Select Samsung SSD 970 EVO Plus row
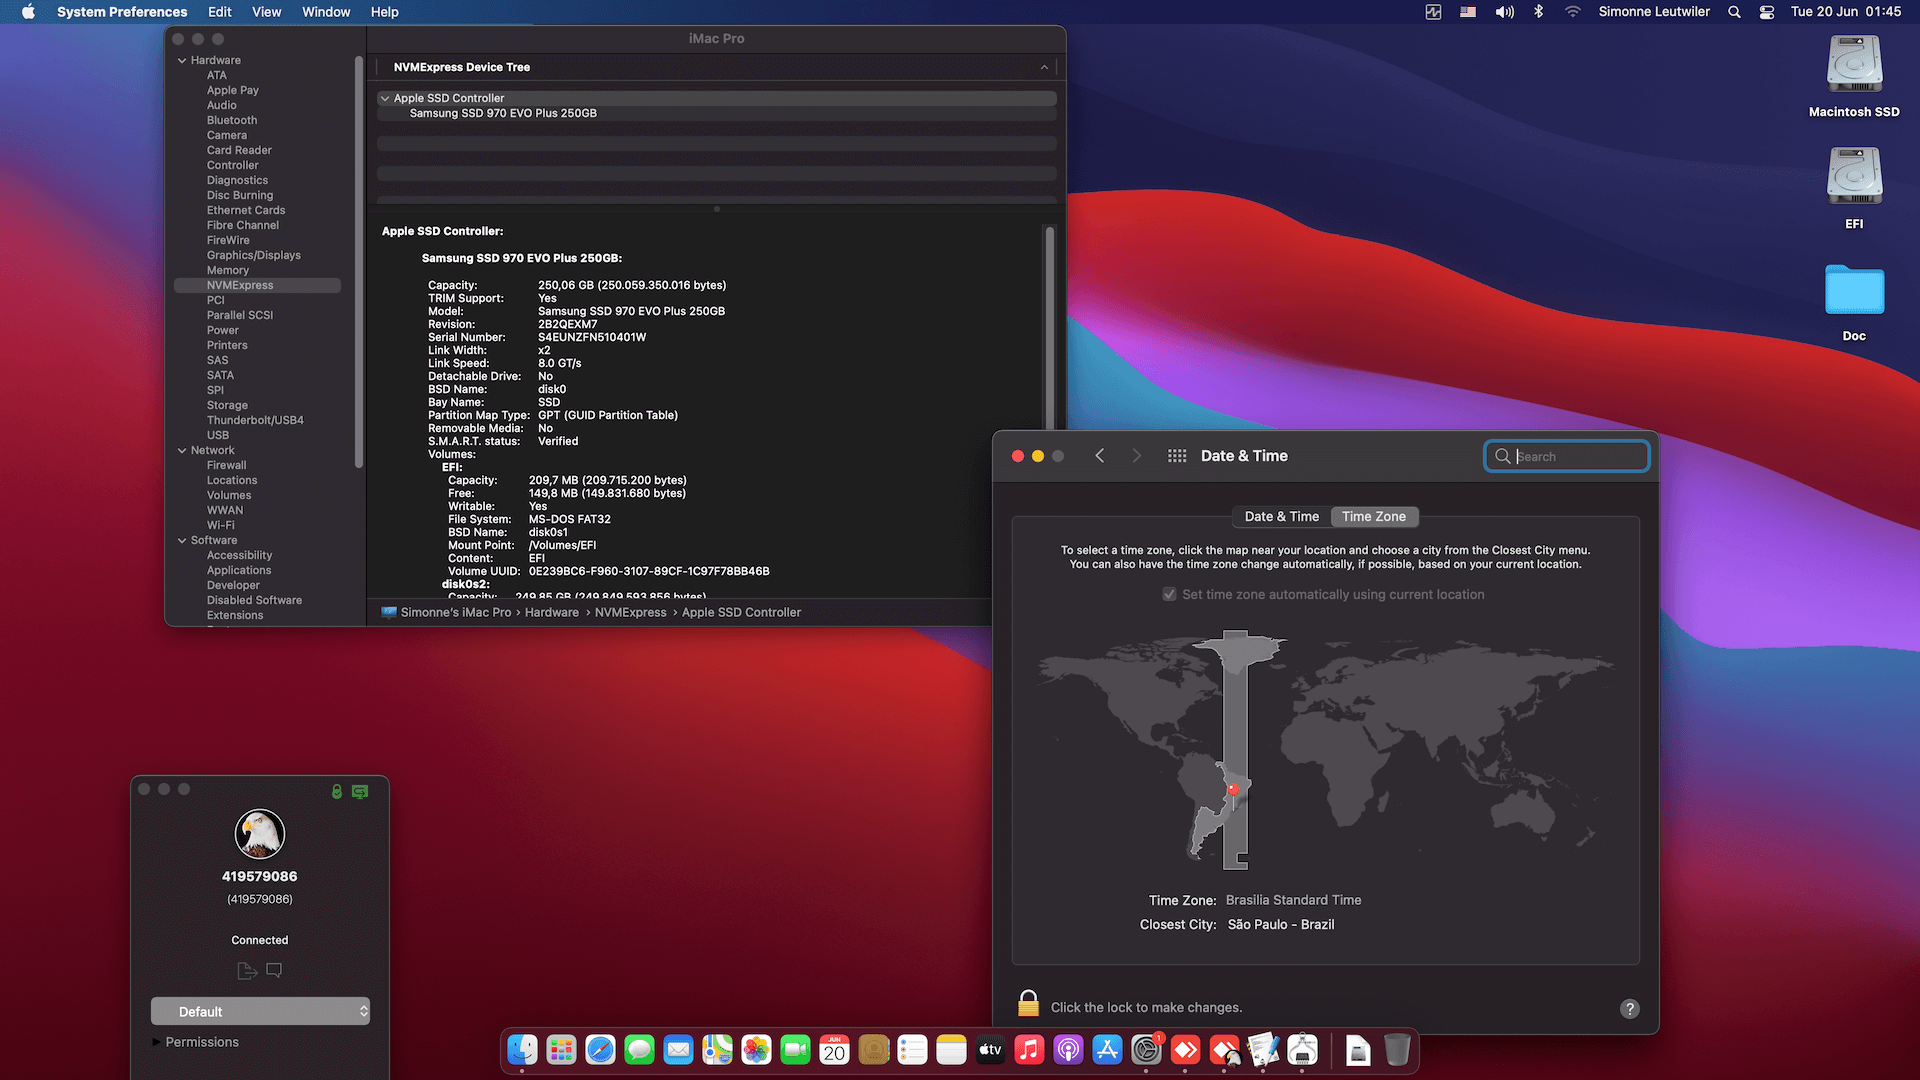Image resolution: width=1920 pixels, height=1080 pixels. pyautogui.click(x=716, y=113)
